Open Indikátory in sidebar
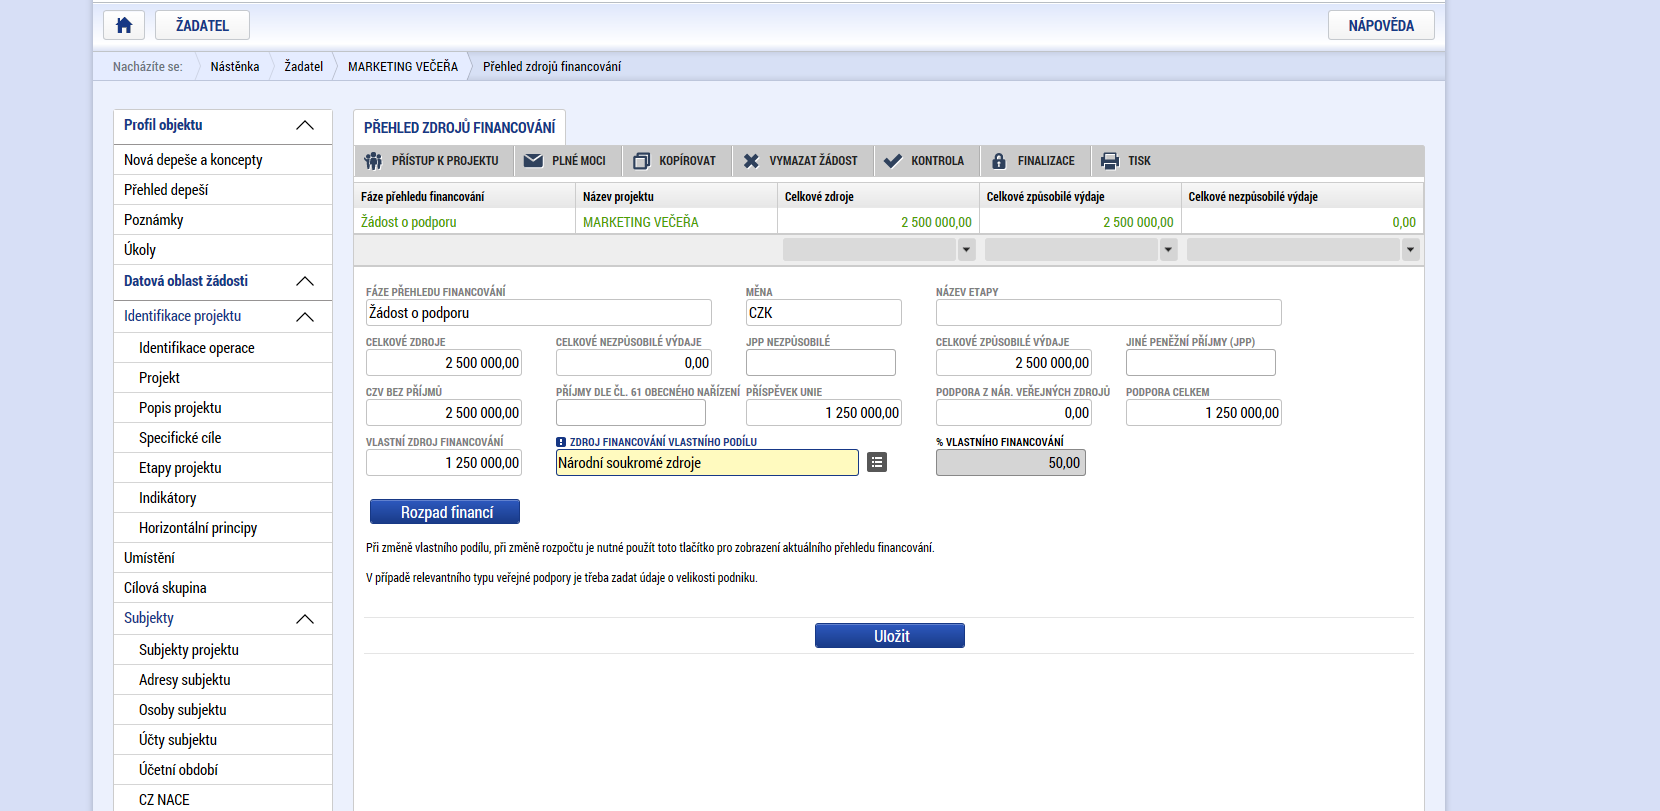 point(223,498)
